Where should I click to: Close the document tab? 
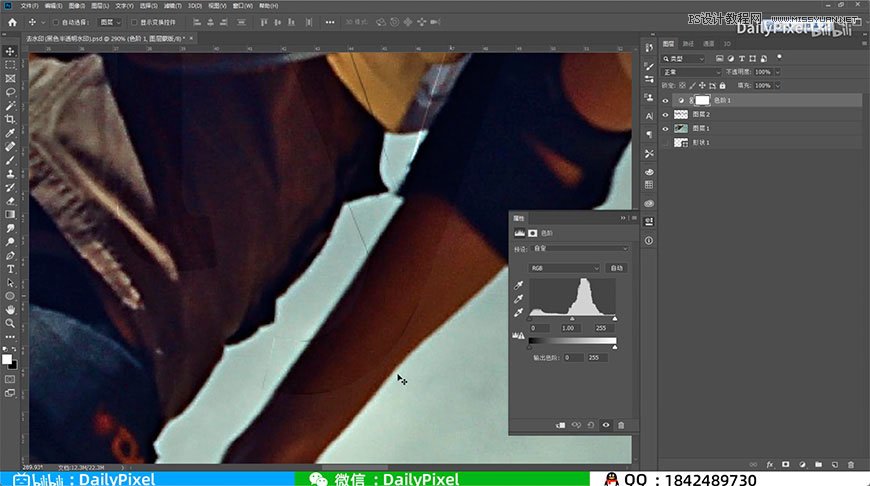click(x=191, y=38)
